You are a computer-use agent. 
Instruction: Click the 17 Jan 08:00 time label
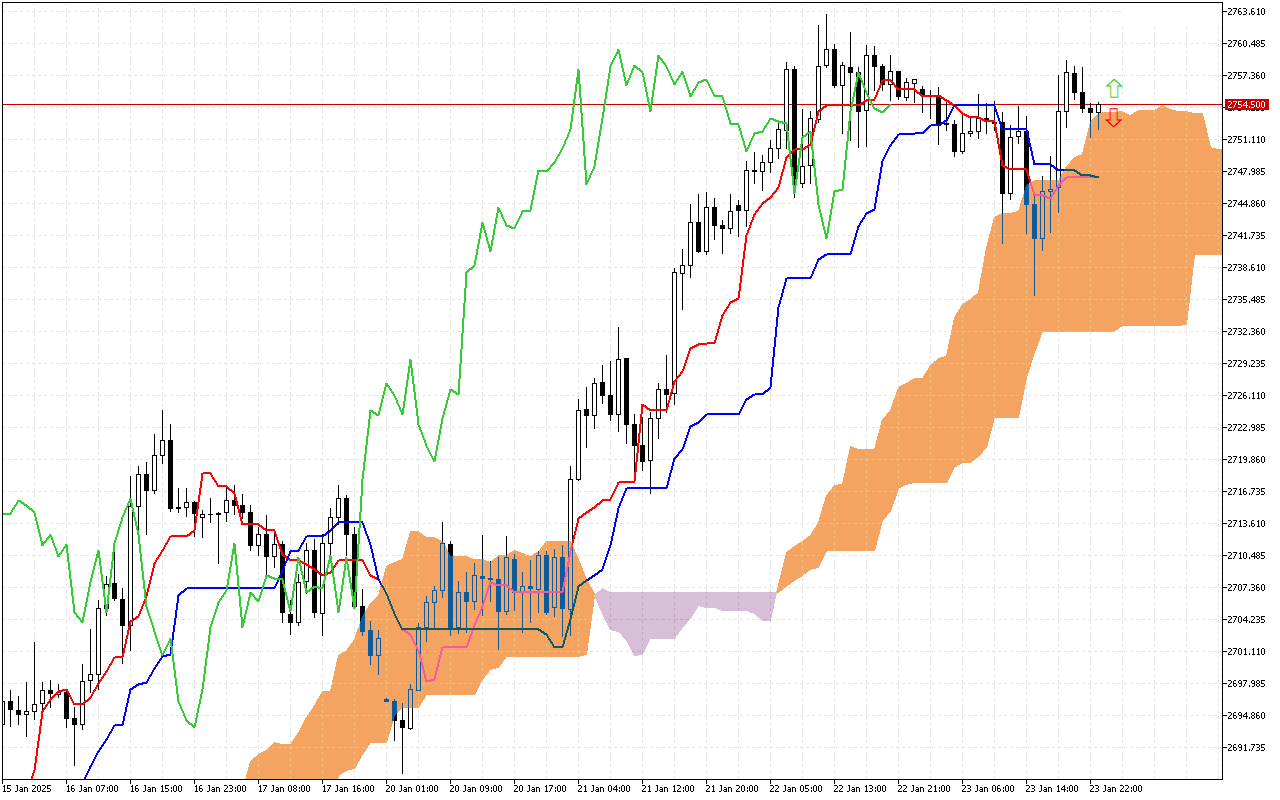click(283, 789)
